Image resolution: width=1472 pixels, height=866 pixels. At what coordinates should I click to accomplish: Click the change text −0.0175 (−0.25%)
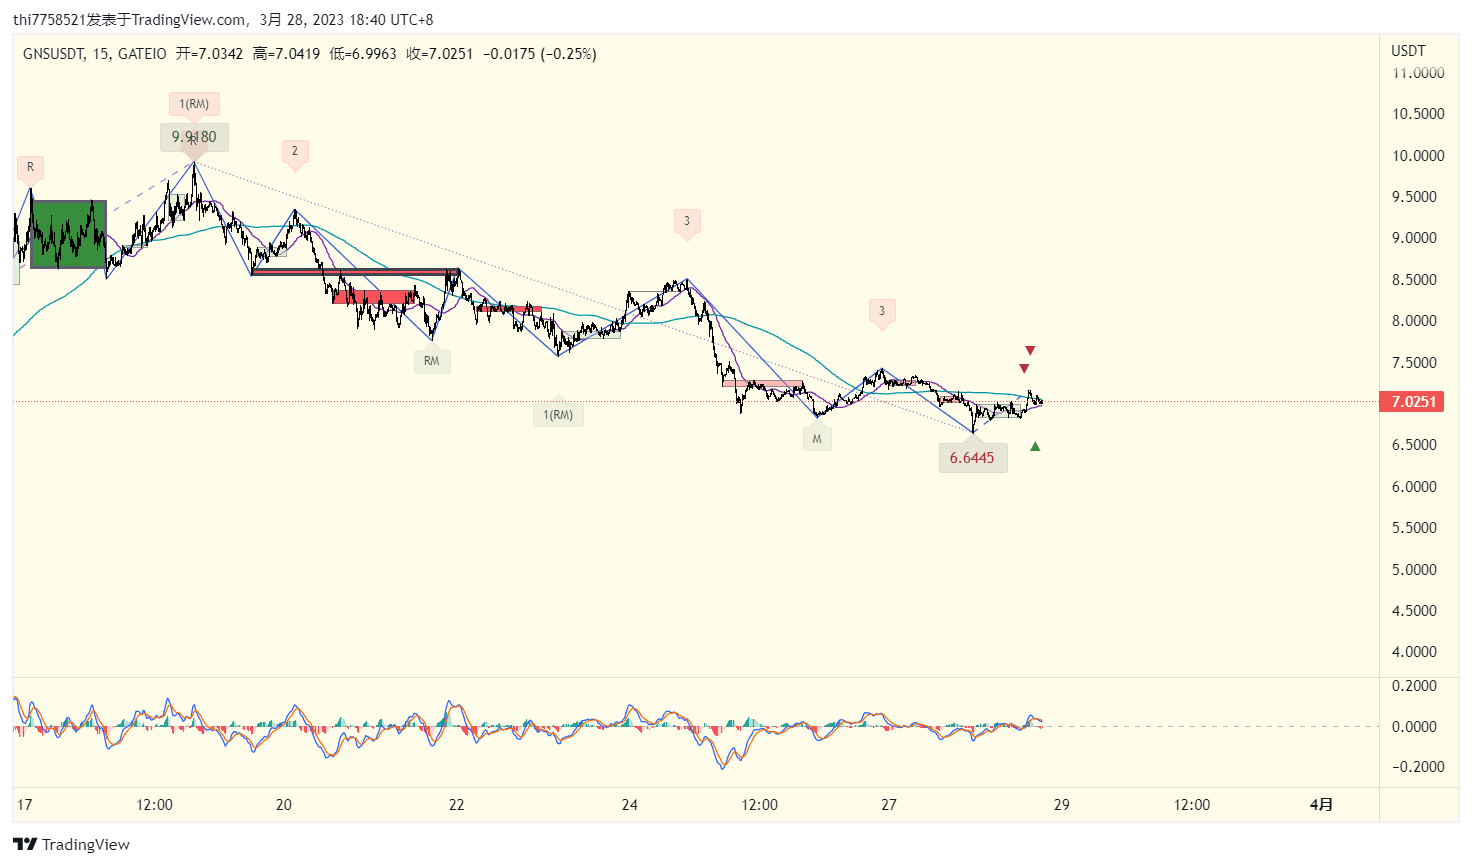coord(540,54)
